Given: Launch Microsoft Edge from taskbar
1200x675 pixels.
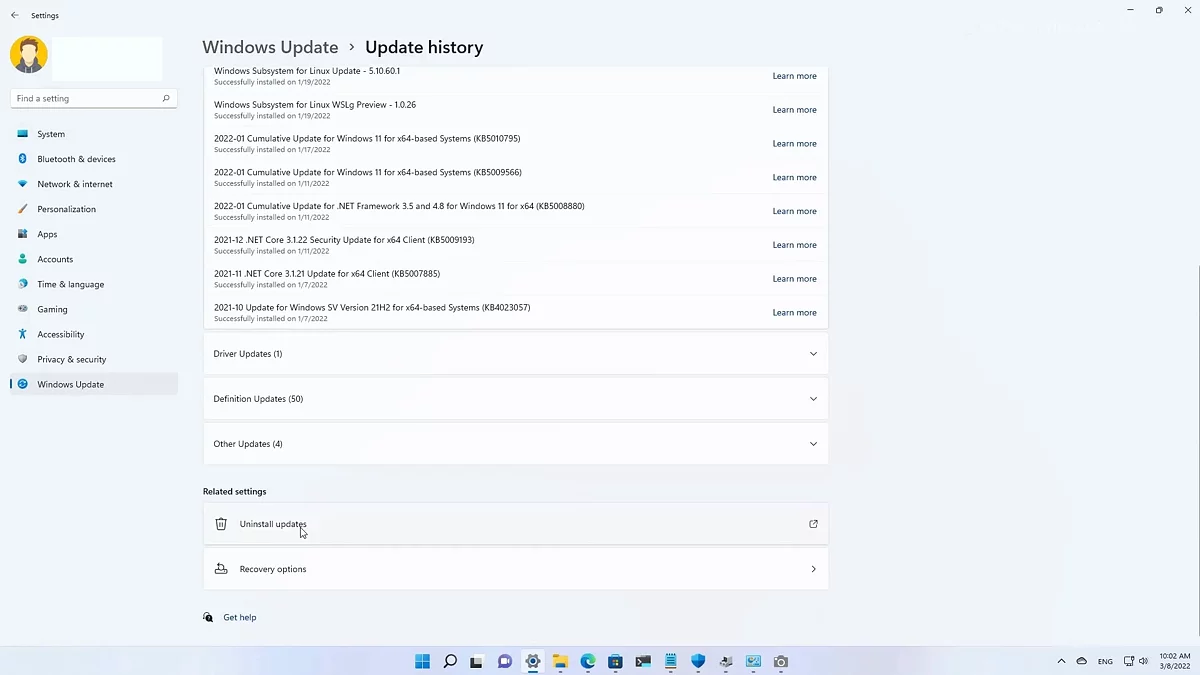Looking at the screenshot, I should pyautogui.click(x=588, y=661).
